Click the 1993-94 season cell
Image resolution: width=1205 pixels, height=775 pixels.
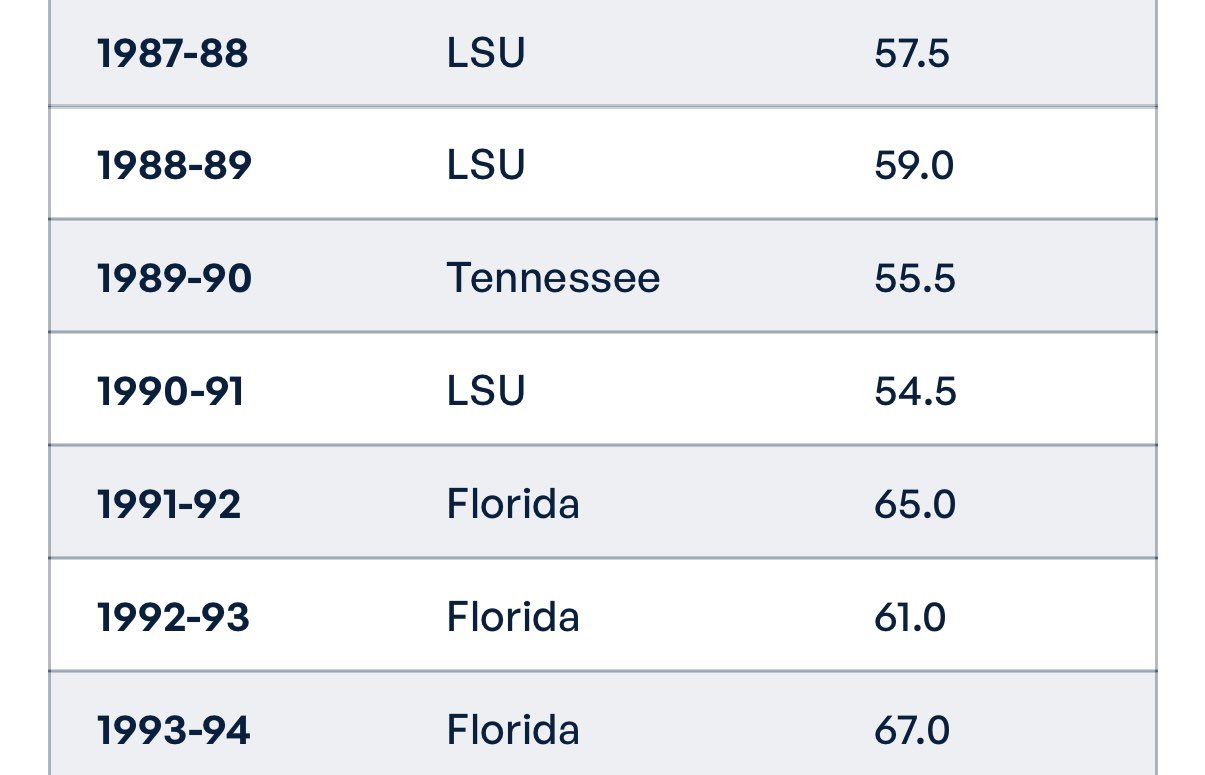173,730
